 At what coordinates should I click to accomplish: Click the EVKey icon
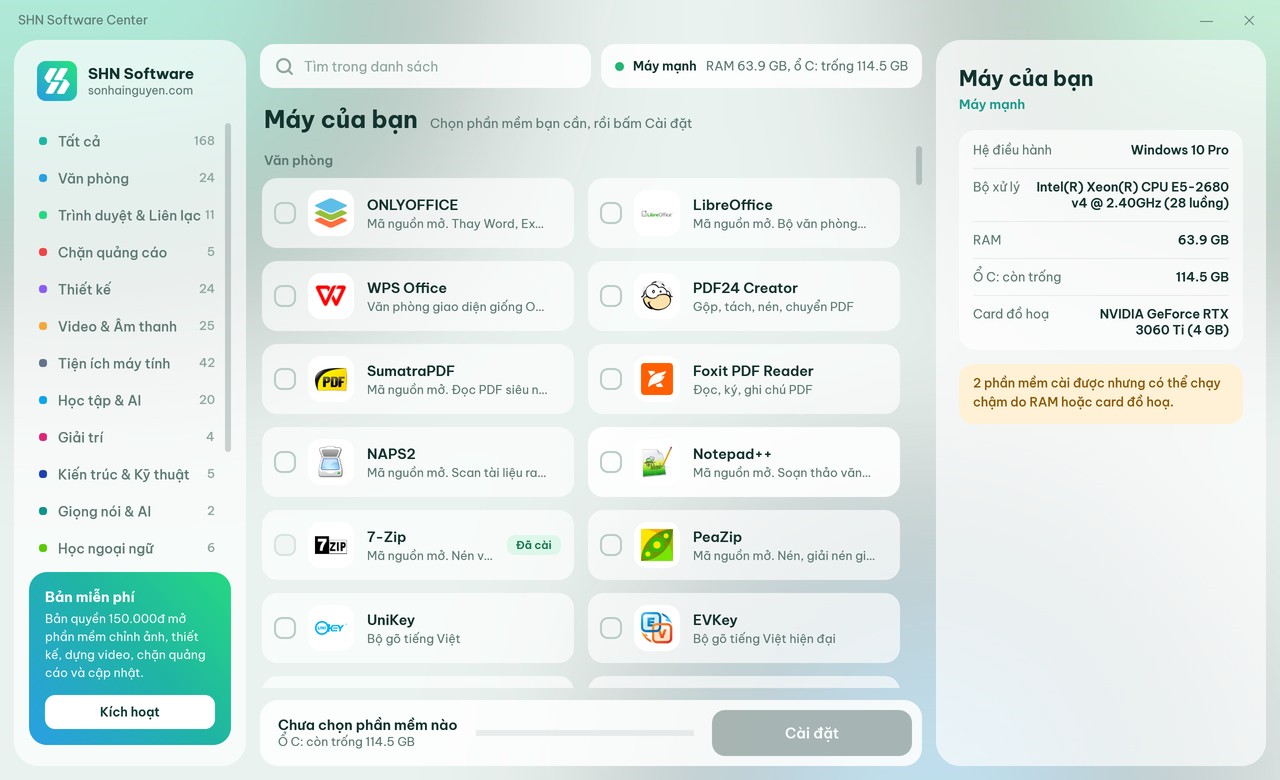pos(657,628)
